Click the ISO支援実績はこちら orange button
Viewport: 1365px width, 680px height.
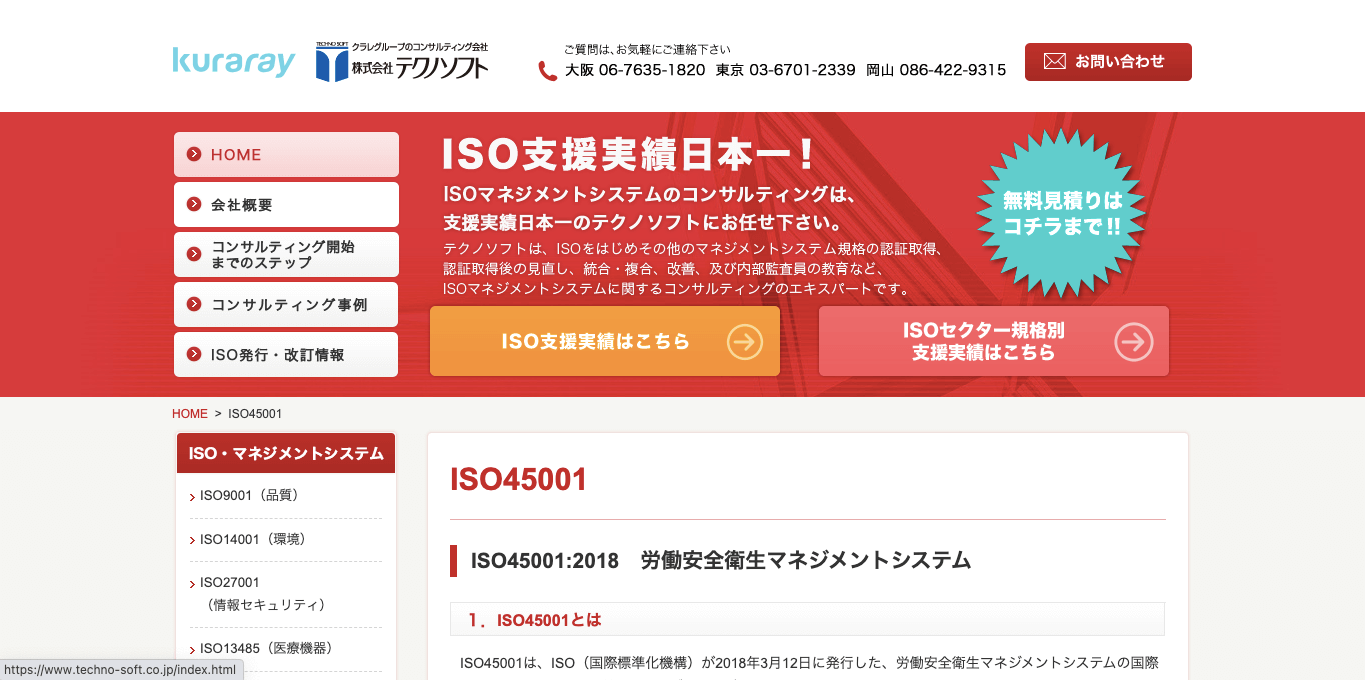tap(605, 341)
